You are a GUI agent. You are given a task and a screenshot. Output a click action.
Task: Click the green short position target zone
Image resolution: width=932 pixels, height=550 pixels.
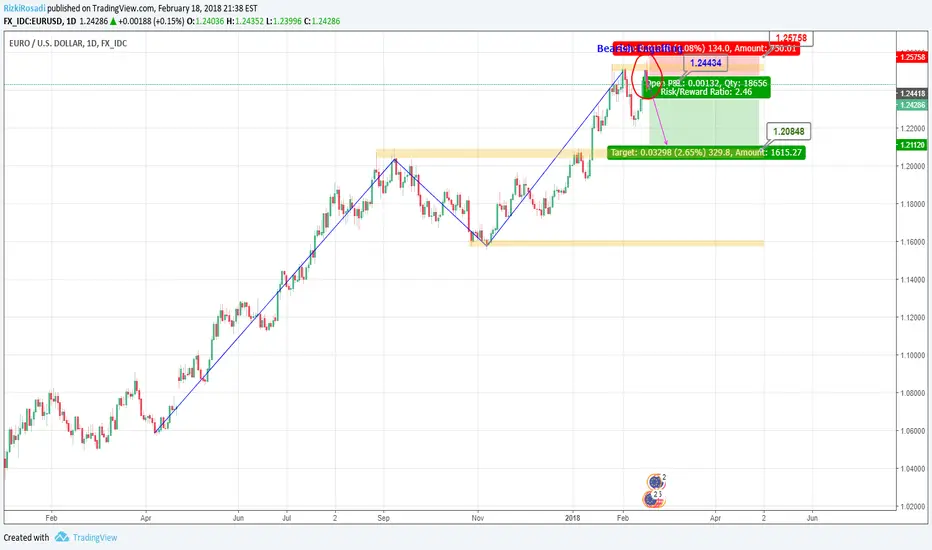click(x=705, y=121)
